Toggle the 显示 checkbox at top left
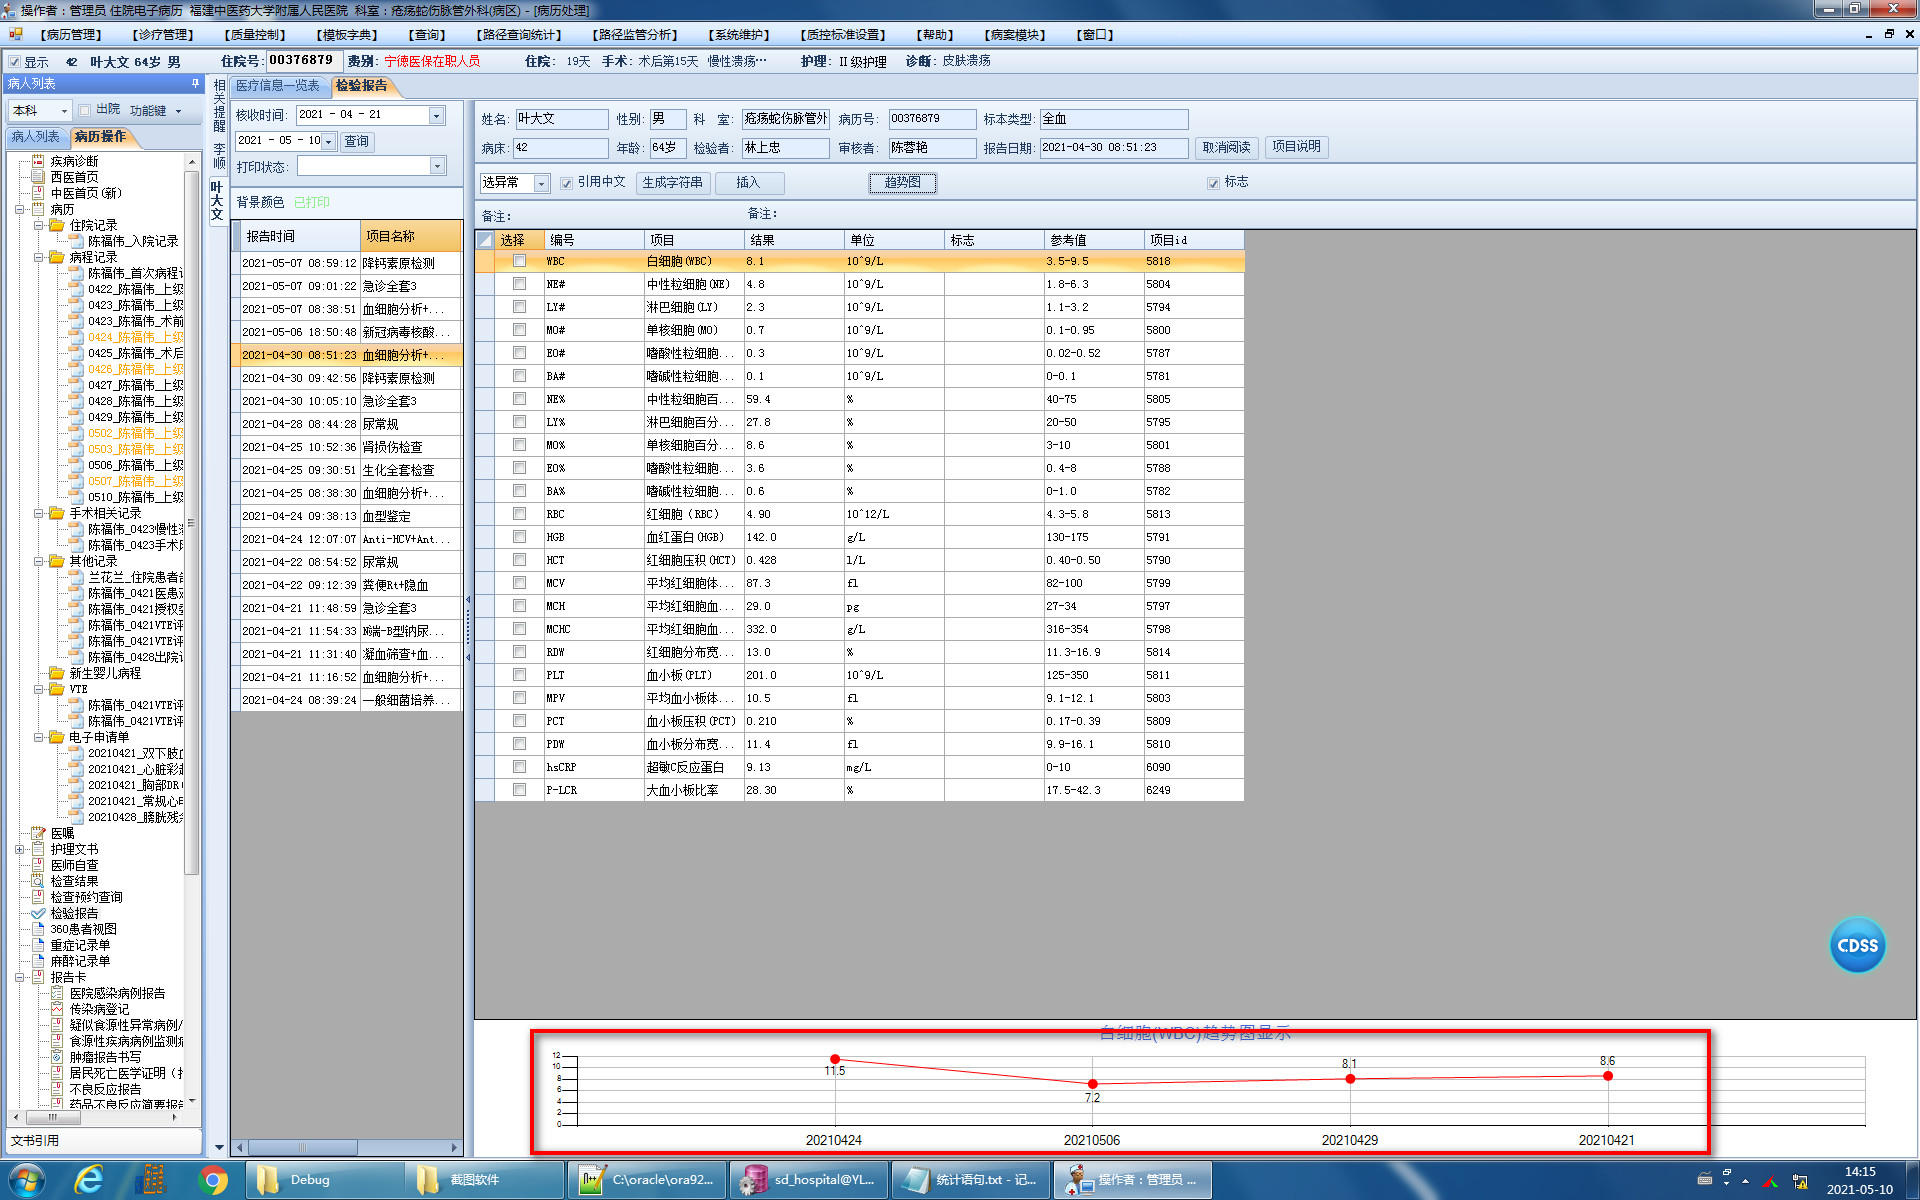1920x1200 pixels. (14, 62)
